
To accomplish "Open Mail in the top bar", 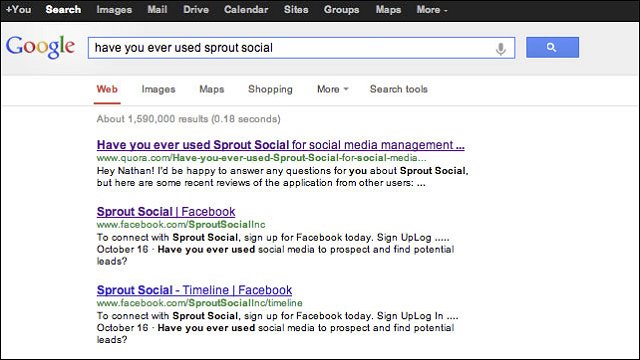I will tap(157, 9).
